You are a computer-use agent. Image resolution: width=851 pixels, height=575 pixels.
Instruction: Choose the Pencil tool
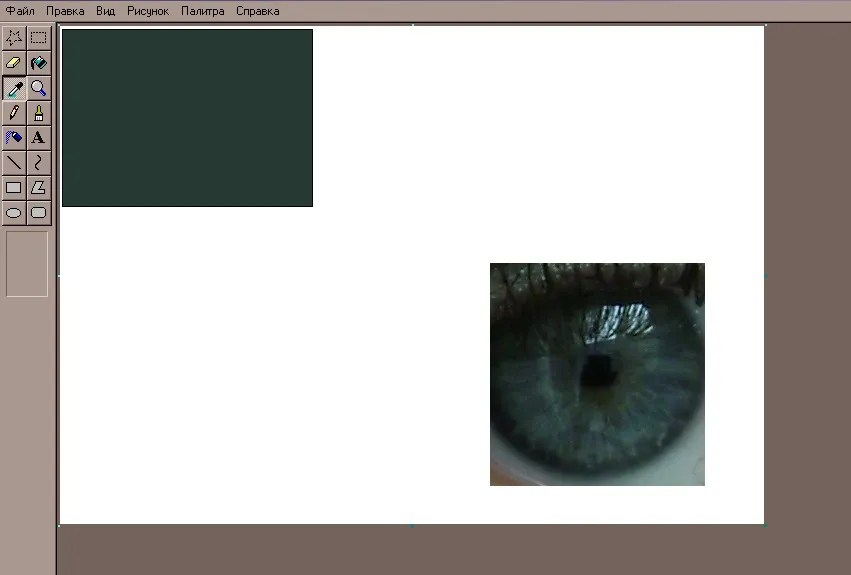14,113
